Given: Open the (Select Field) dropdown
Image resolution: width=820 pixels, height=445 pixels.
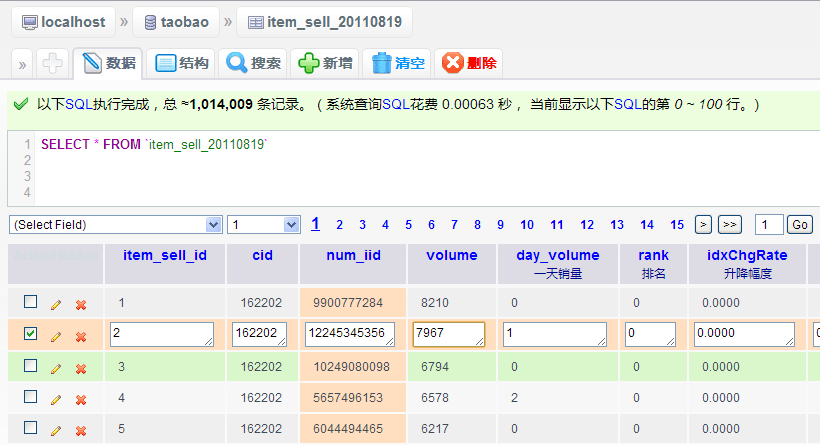Looking at the screenshot, I should click(x=115, y=224).
